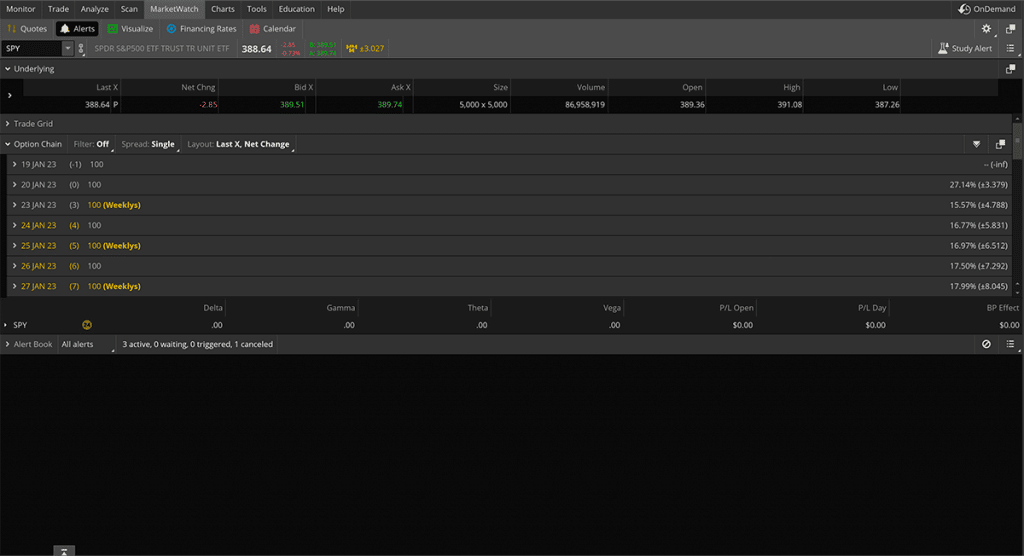Click the bid price 389.51 cell
The height and width of the screenshot is (556, 1024).
(x=291, y=105)
